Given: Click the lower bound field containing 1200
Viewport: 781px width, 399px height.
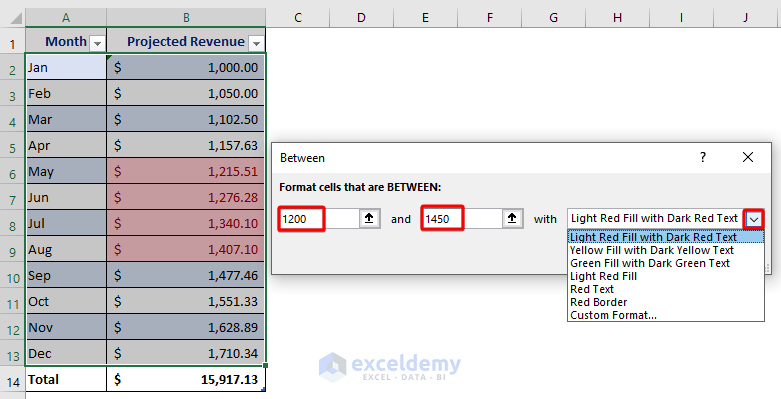Looking at the screenshot, I should click(319, 219).
